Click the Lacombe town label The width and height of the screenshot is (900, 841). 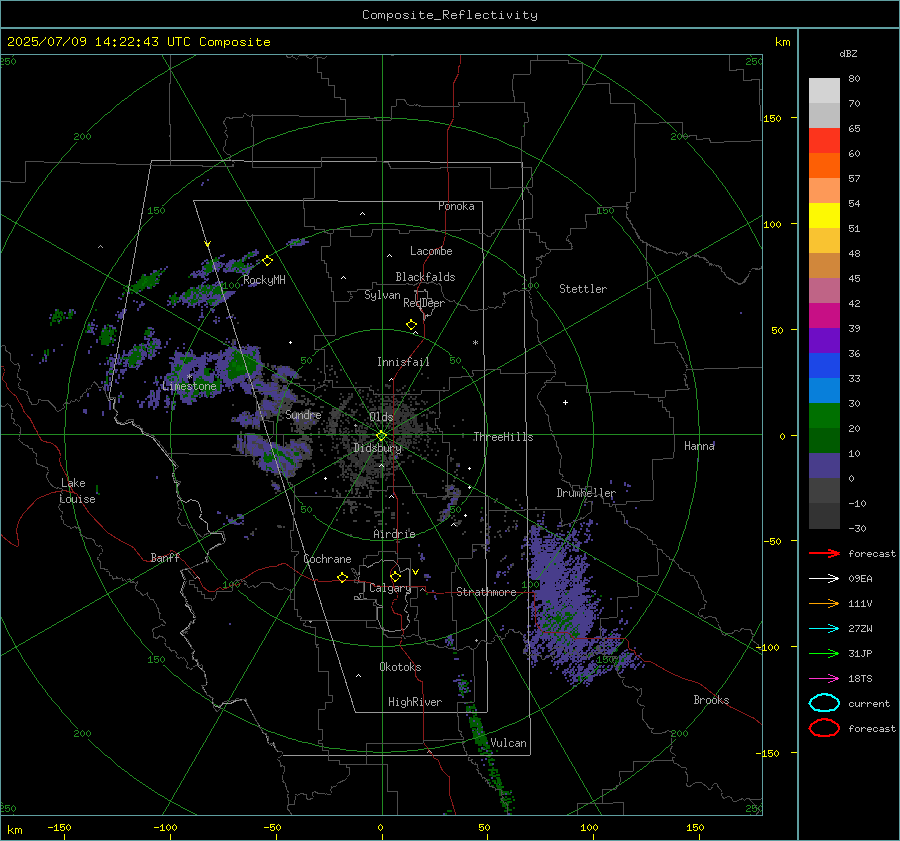(431, 251)
